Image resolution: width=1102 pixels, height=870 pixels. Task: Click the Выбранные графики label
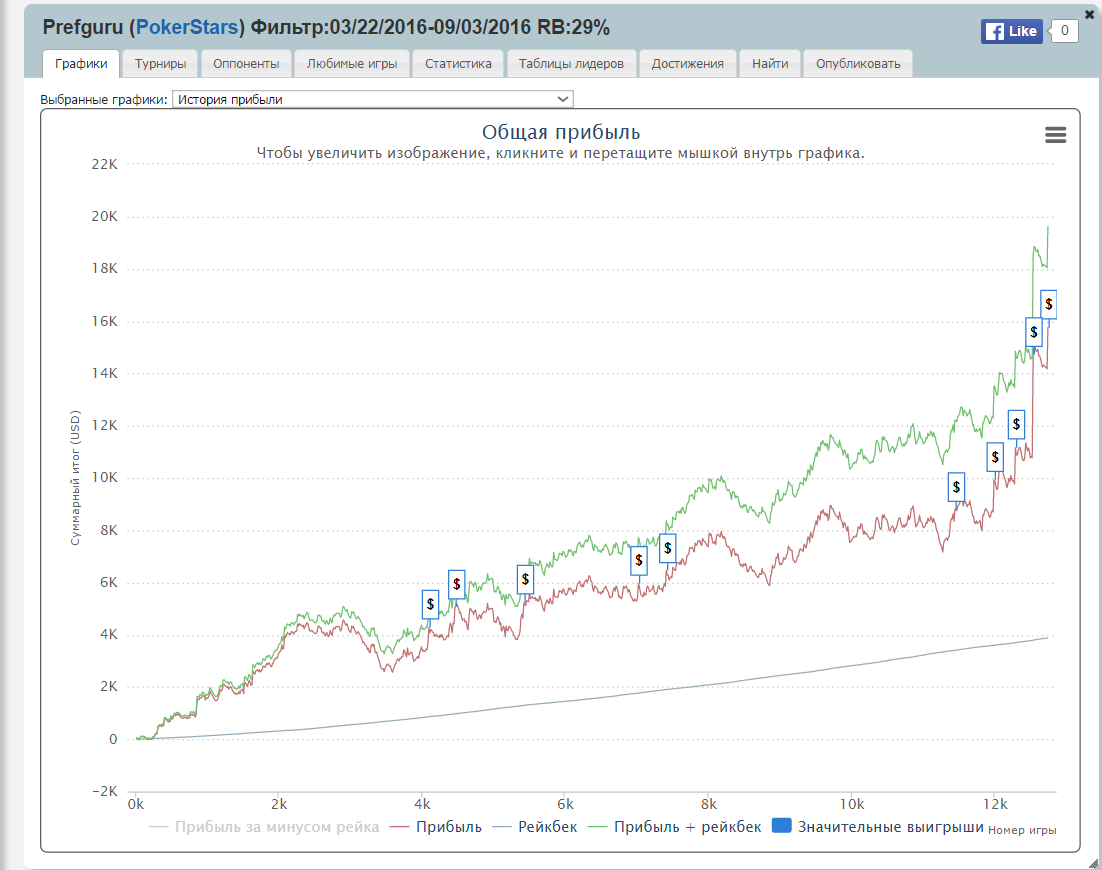104,100
